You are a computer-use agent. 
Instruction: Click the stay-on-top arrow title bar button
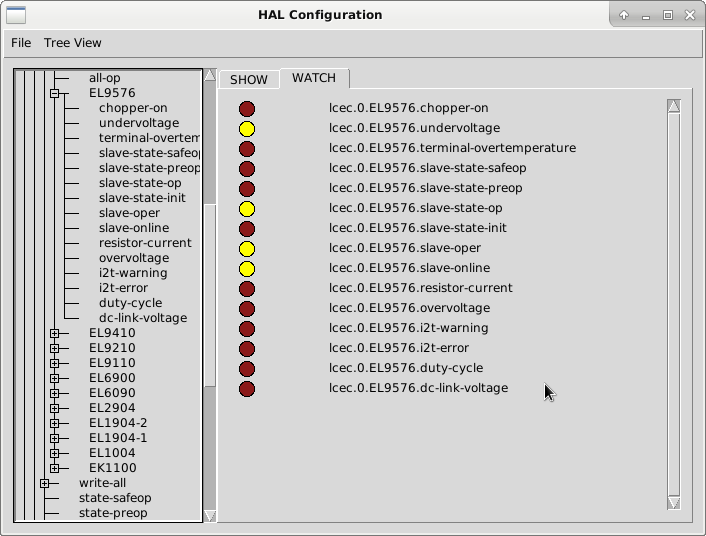[x=624, y=15]
